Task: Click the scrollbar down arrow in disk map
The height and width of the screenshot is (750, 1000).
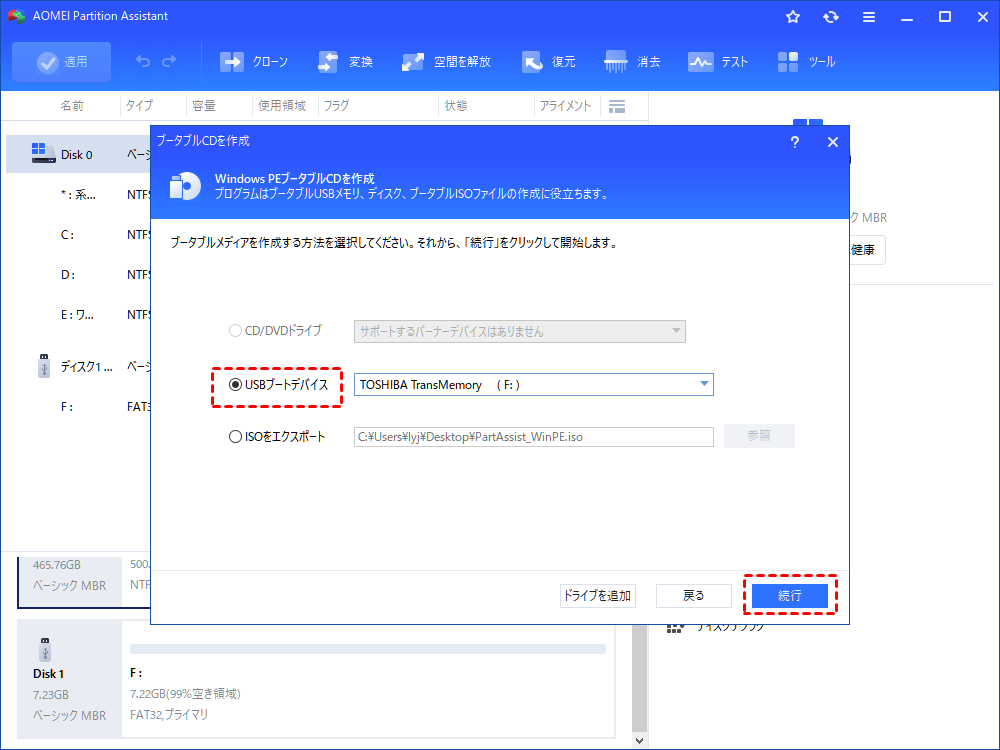Action: point(640,740)
